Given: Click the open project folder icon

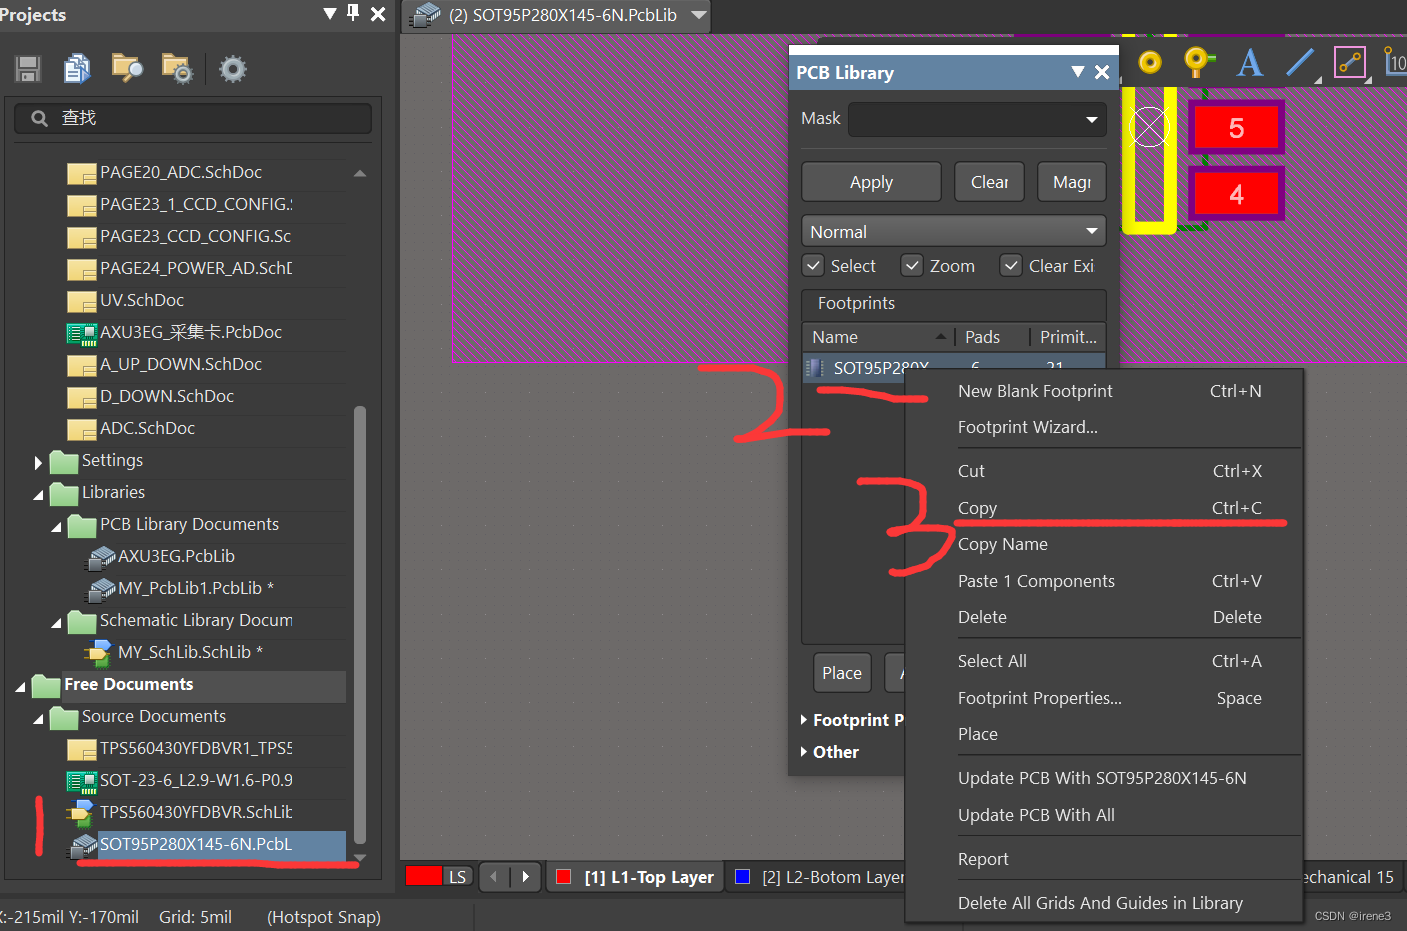Looking at the screenshot, I should coord(127,68).
